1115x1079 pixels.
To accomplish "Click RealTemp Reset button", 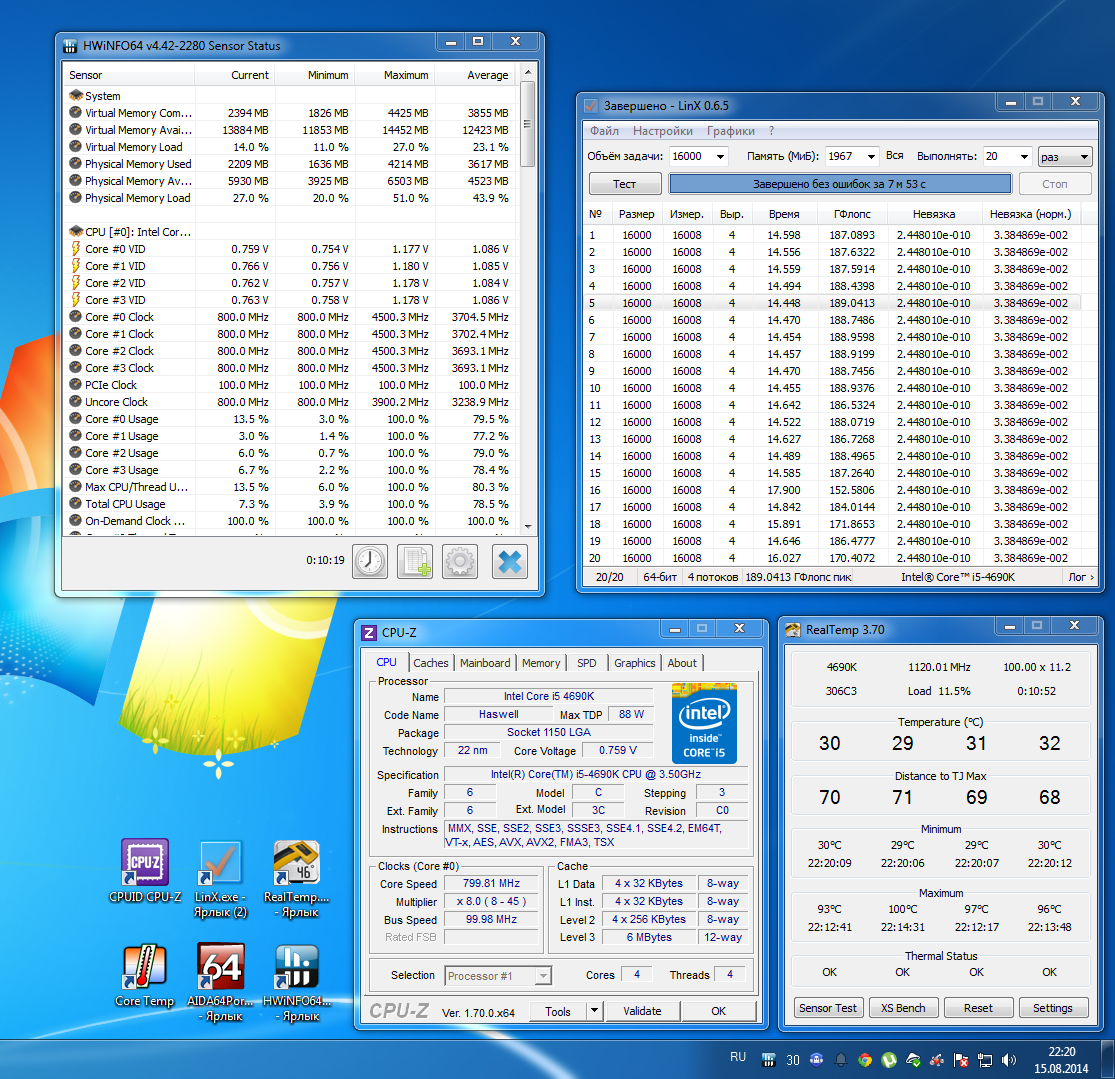I will point(978,1008).
